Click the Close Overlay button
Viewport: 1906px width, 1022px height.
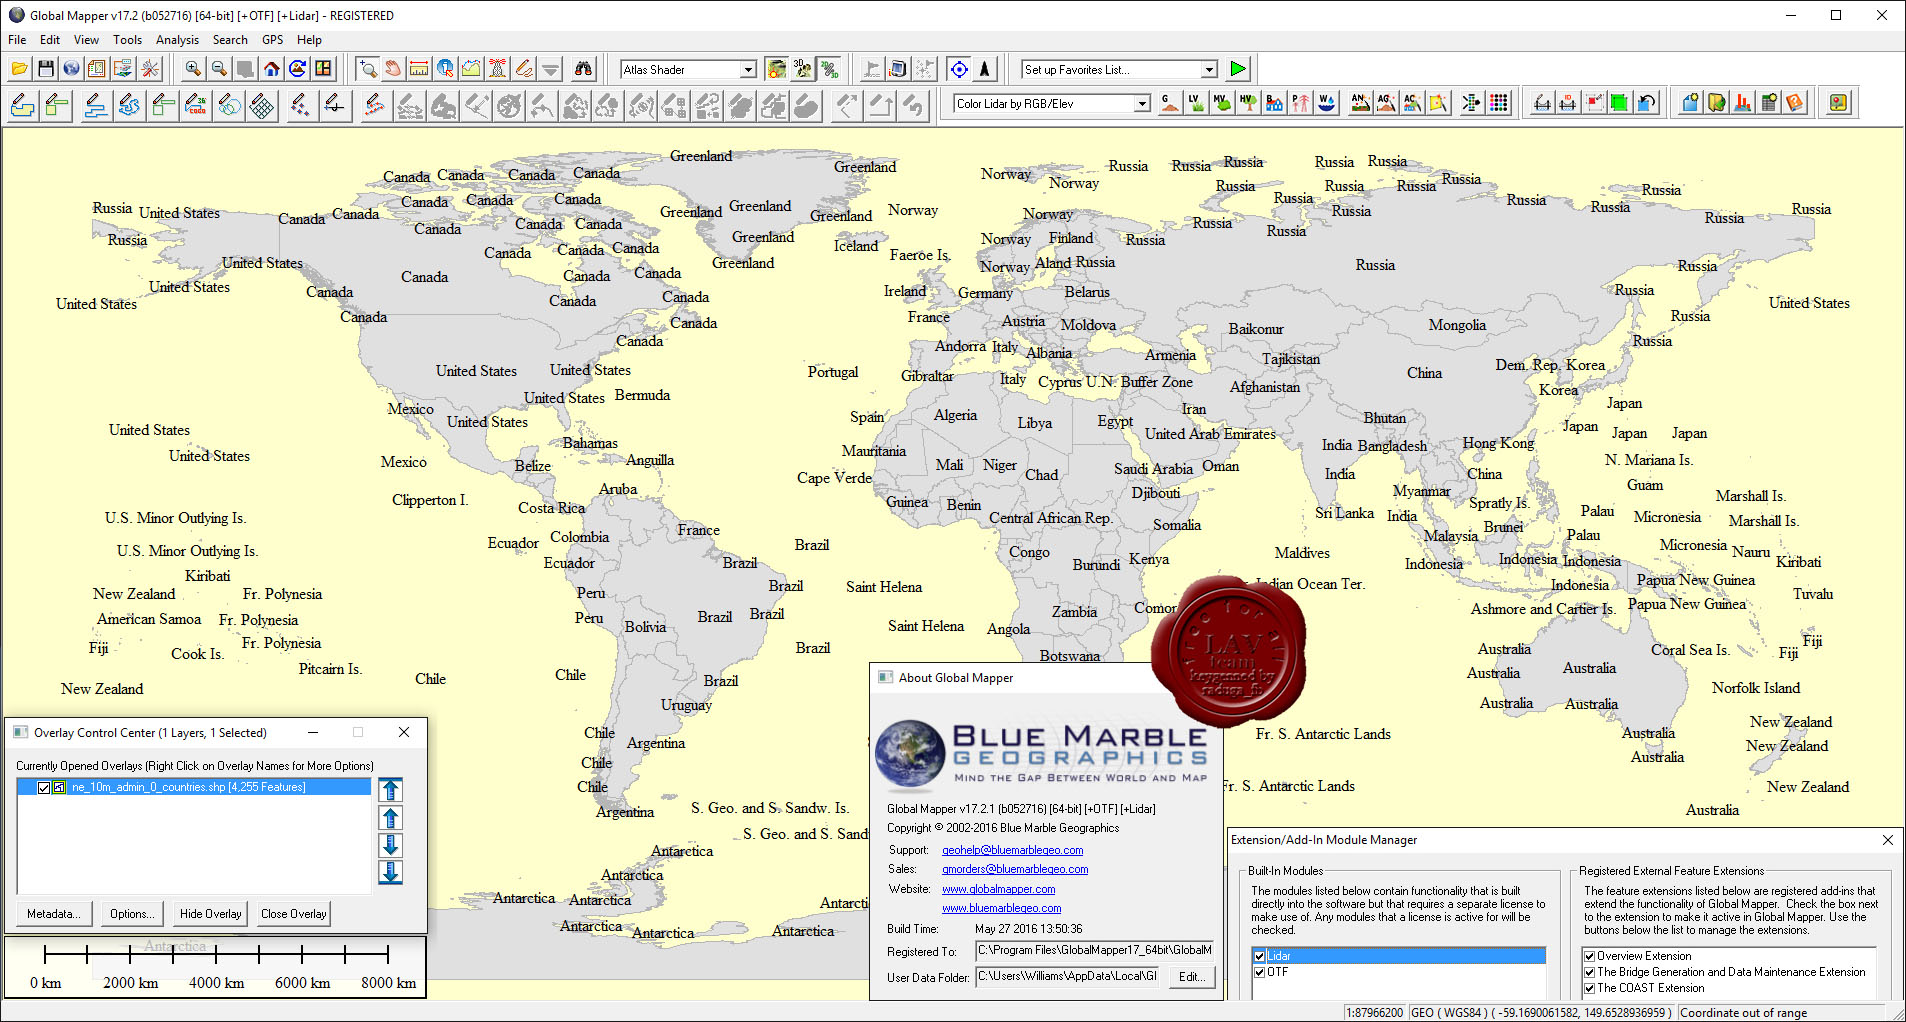tap(293, 914)
